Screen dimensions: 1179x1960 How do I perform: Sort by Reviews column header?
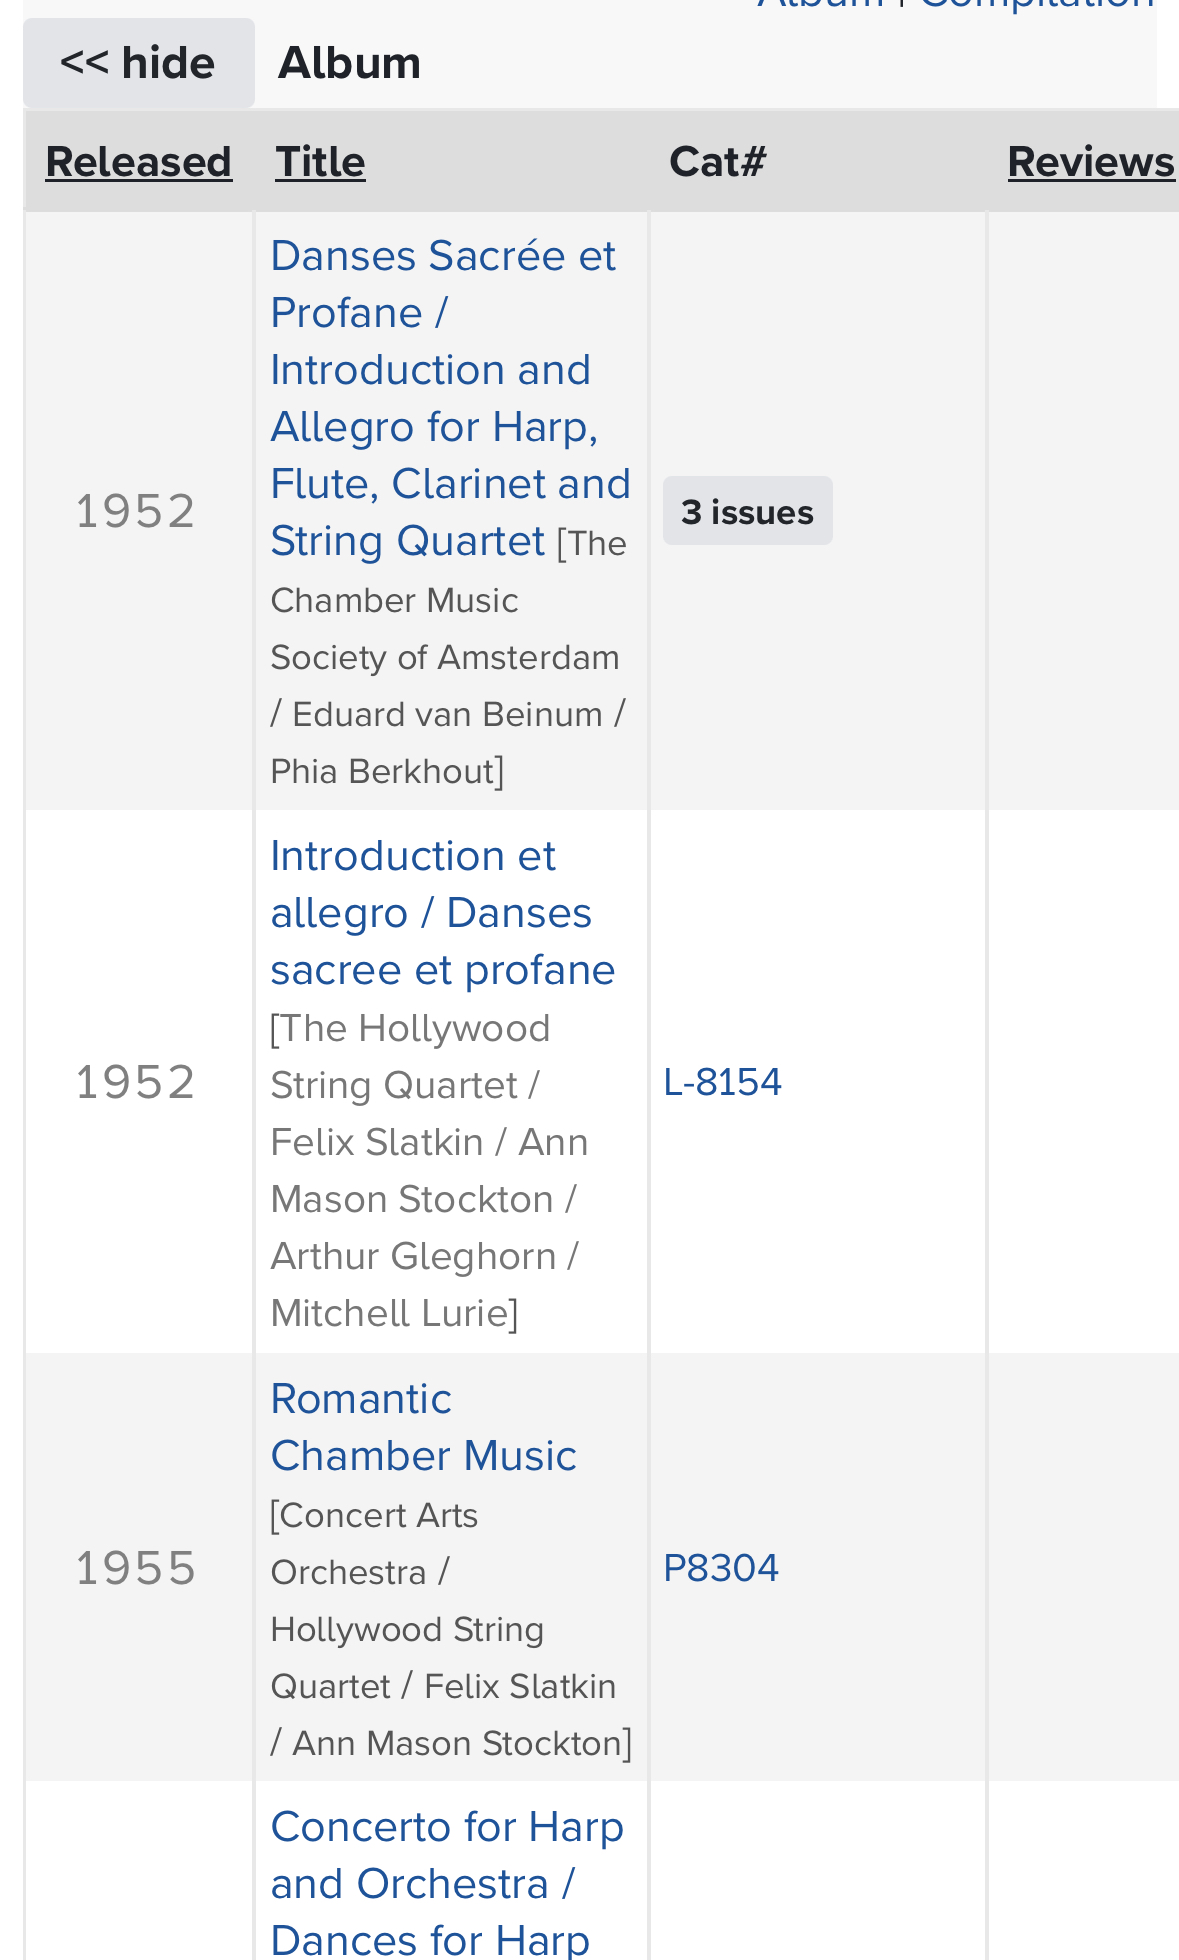pyautogui.click(x=1091, y=162)
